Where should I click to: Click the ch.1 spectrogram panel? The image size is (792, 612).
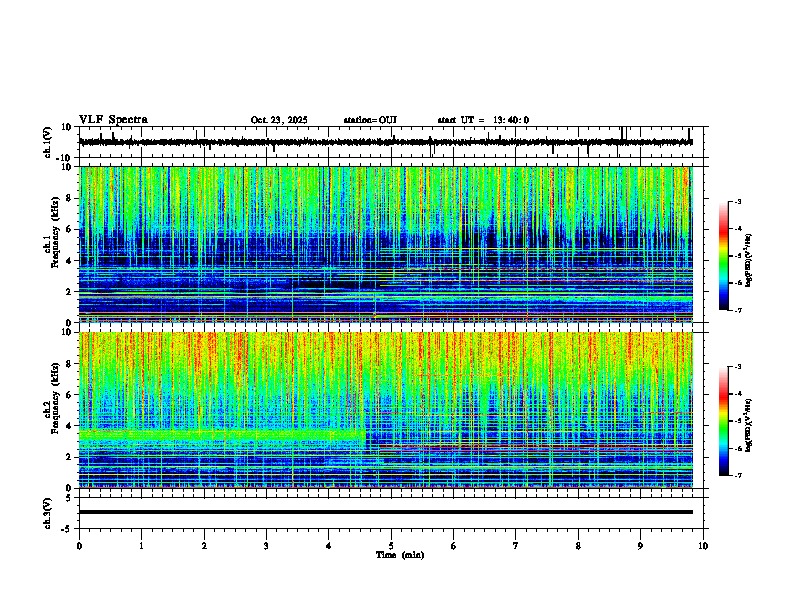click(x=386, y=244)
